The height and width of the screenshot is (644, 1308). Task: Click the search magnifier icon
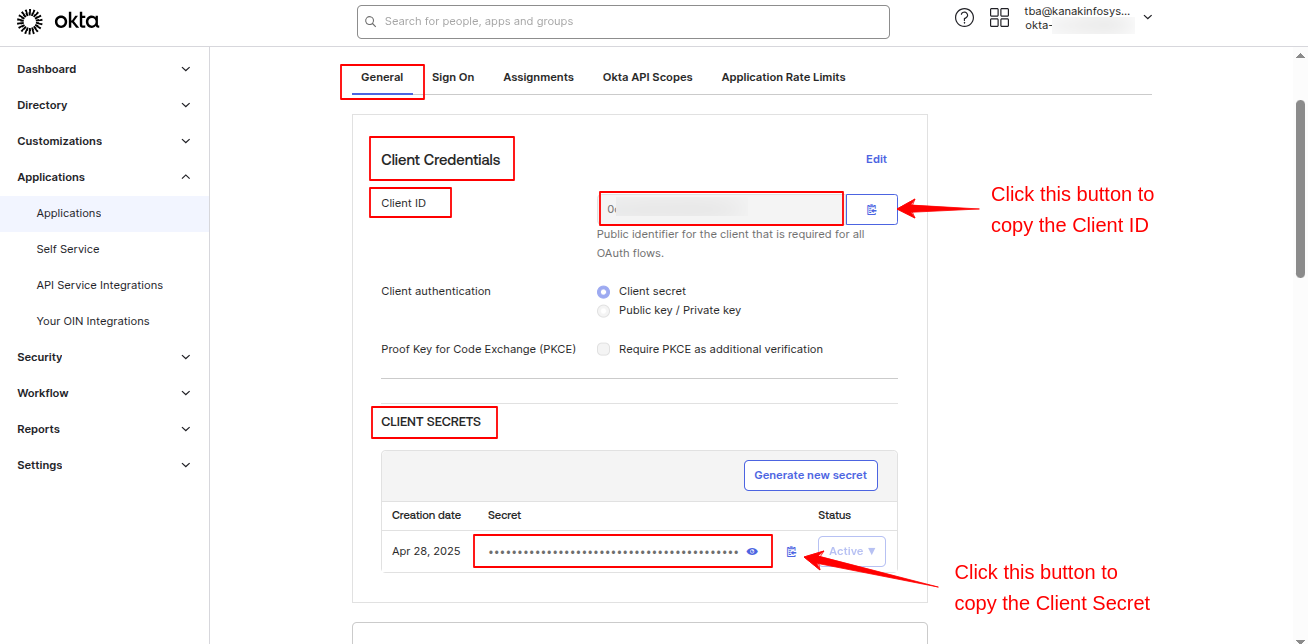371,21
